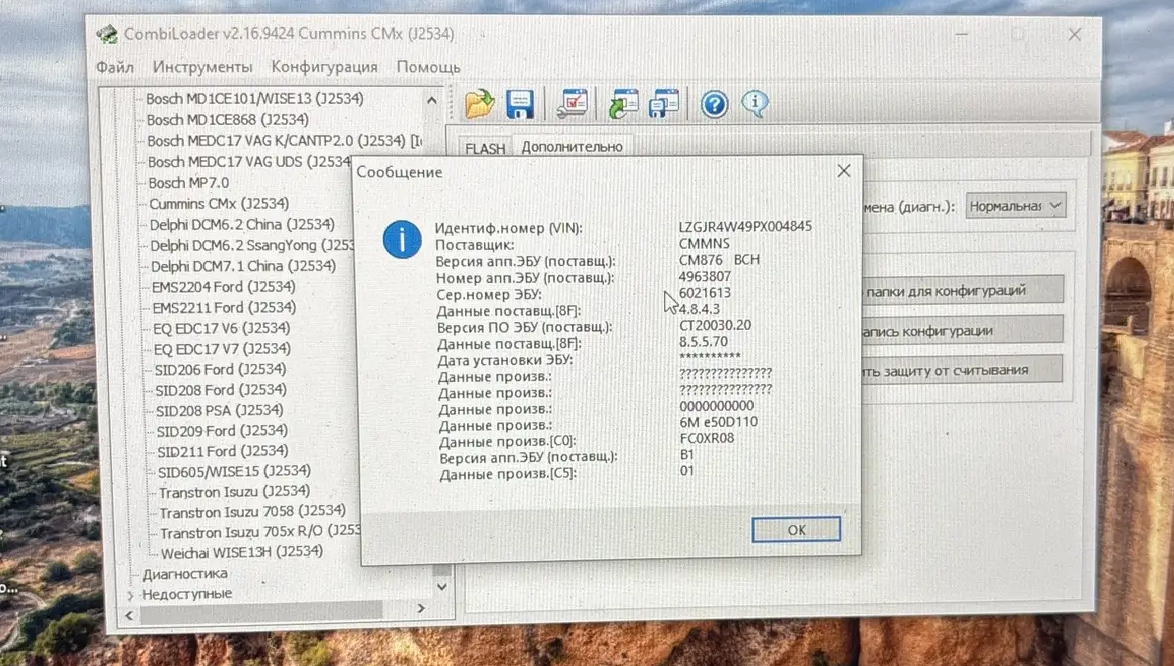Open file using the folder toolbar icon
The image size is (1174, 666).
coord(479,104)
